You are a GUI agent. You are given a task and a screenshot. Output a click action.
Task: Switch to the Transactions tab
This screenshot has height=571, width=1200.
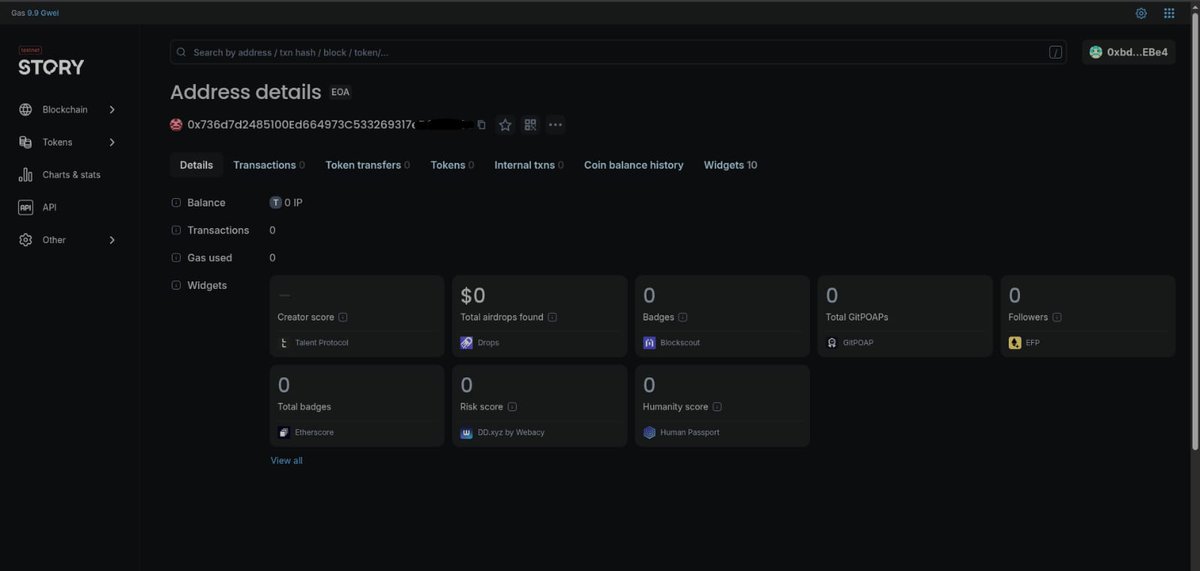pos(269,165)
